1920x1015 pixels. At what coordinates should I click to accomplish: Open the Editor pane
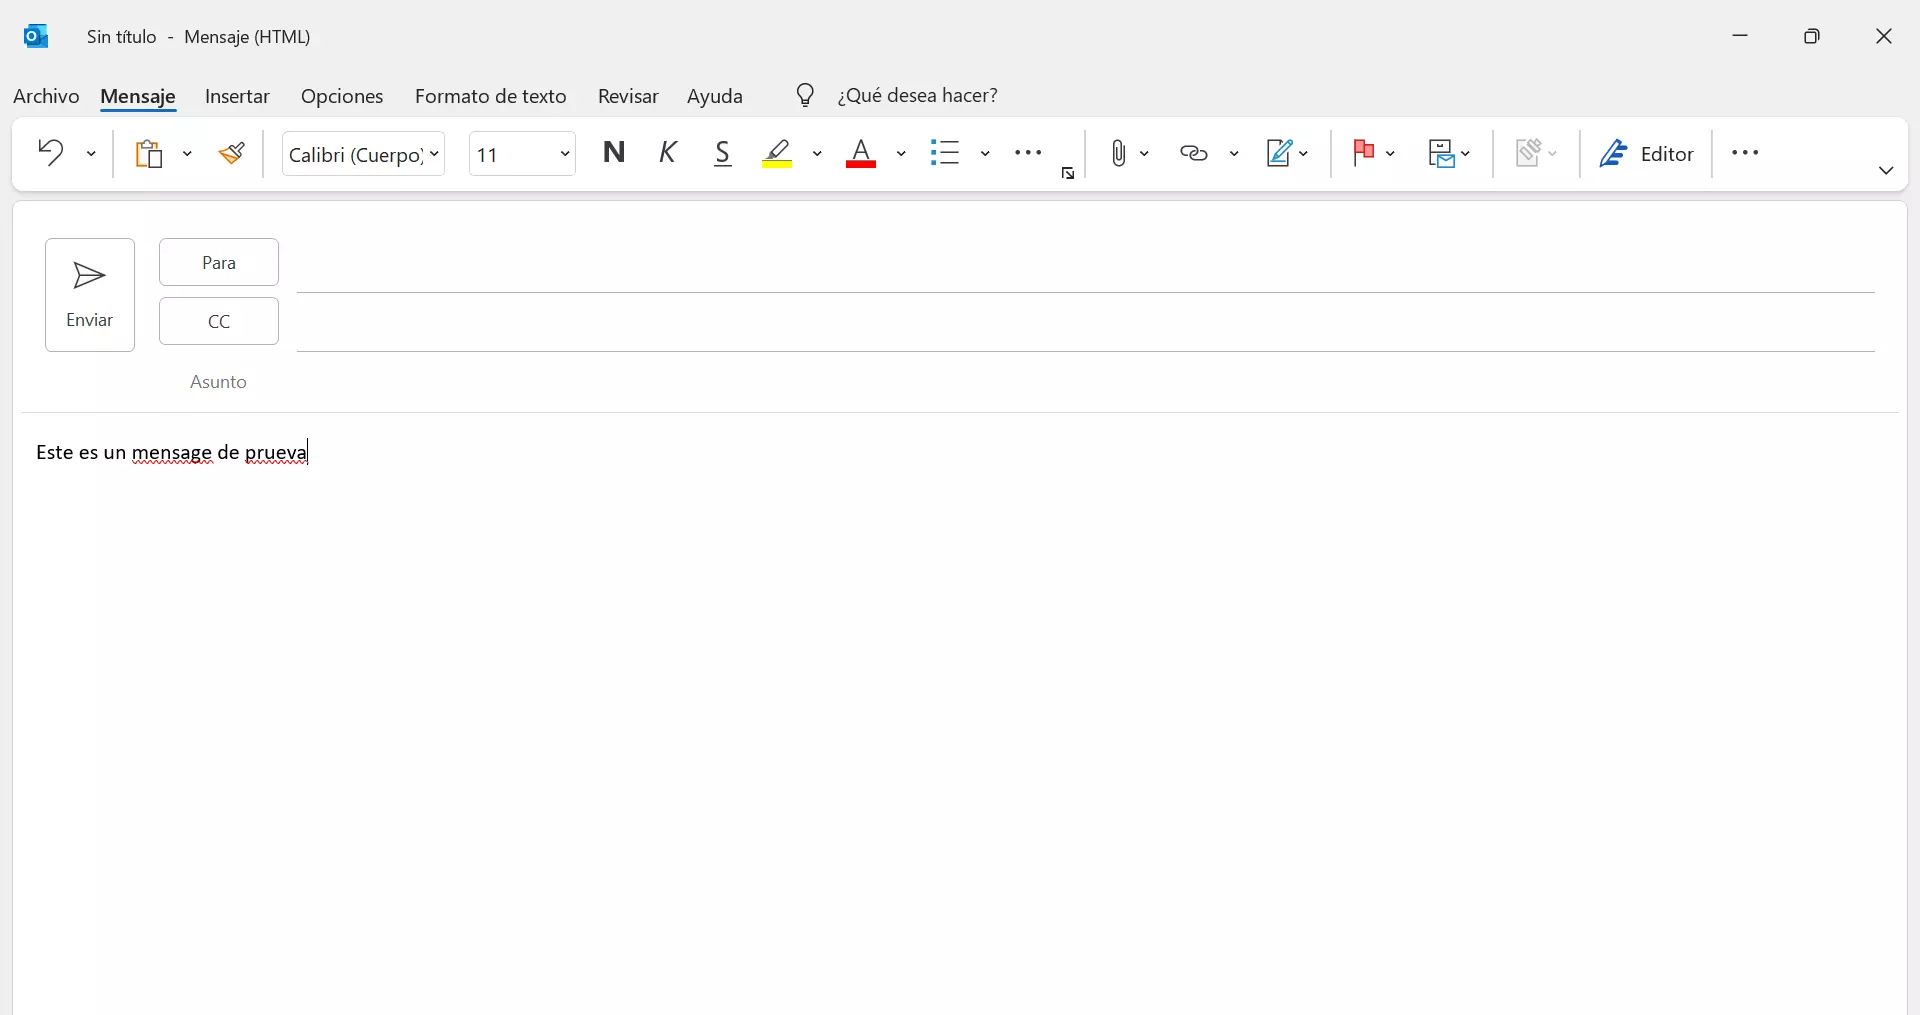(x=1647, y=153)
